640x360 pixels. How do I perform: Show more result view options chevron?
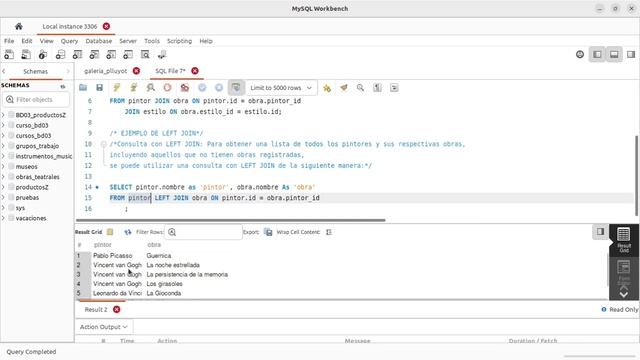tap(624, 294)
